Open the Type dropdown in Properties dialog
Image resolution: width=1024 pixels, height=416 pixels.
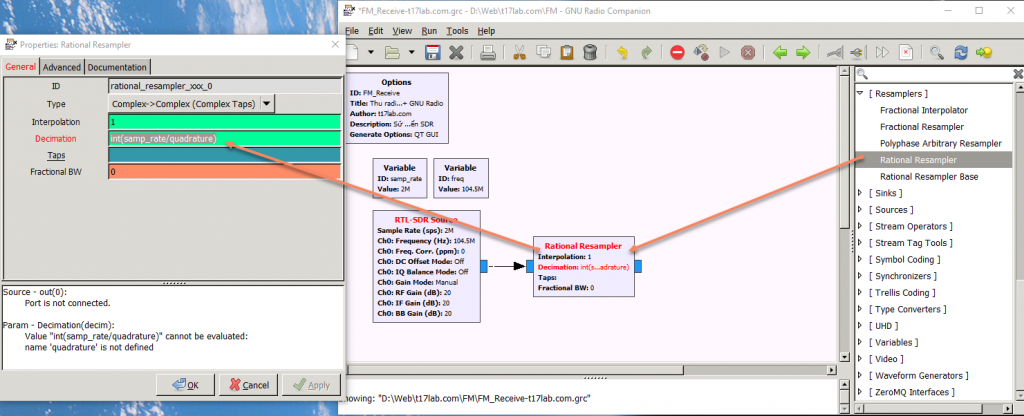click(267, 103)
